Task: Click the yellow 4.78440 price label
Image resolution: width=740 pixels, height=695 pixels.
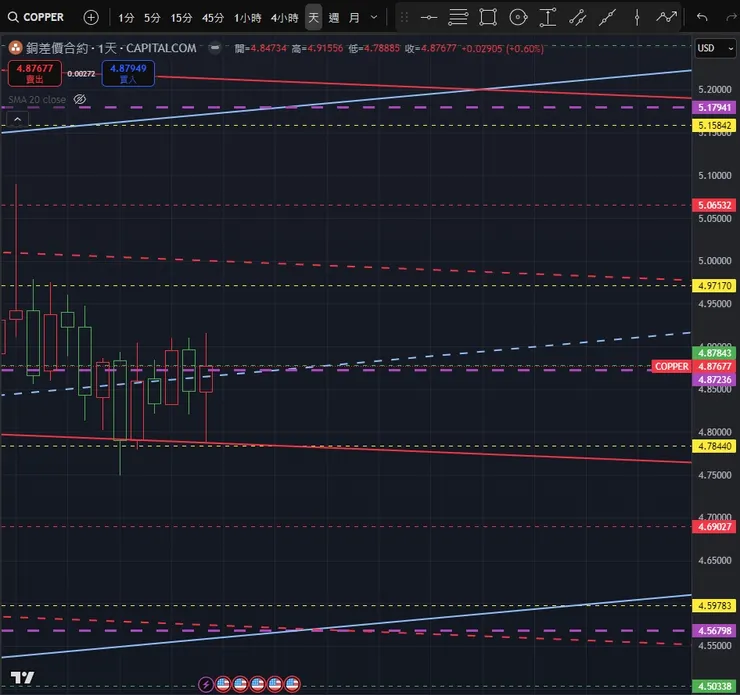Action: click(714, 446)
